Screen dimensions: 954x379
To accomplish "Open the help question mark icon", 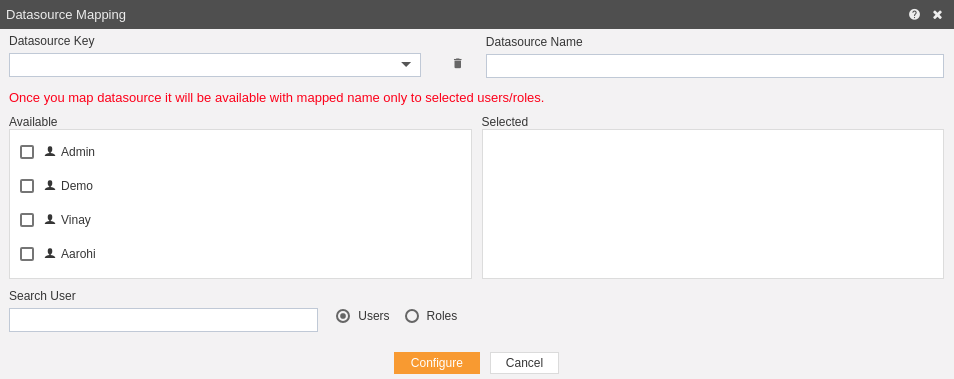I will (914, 15).
